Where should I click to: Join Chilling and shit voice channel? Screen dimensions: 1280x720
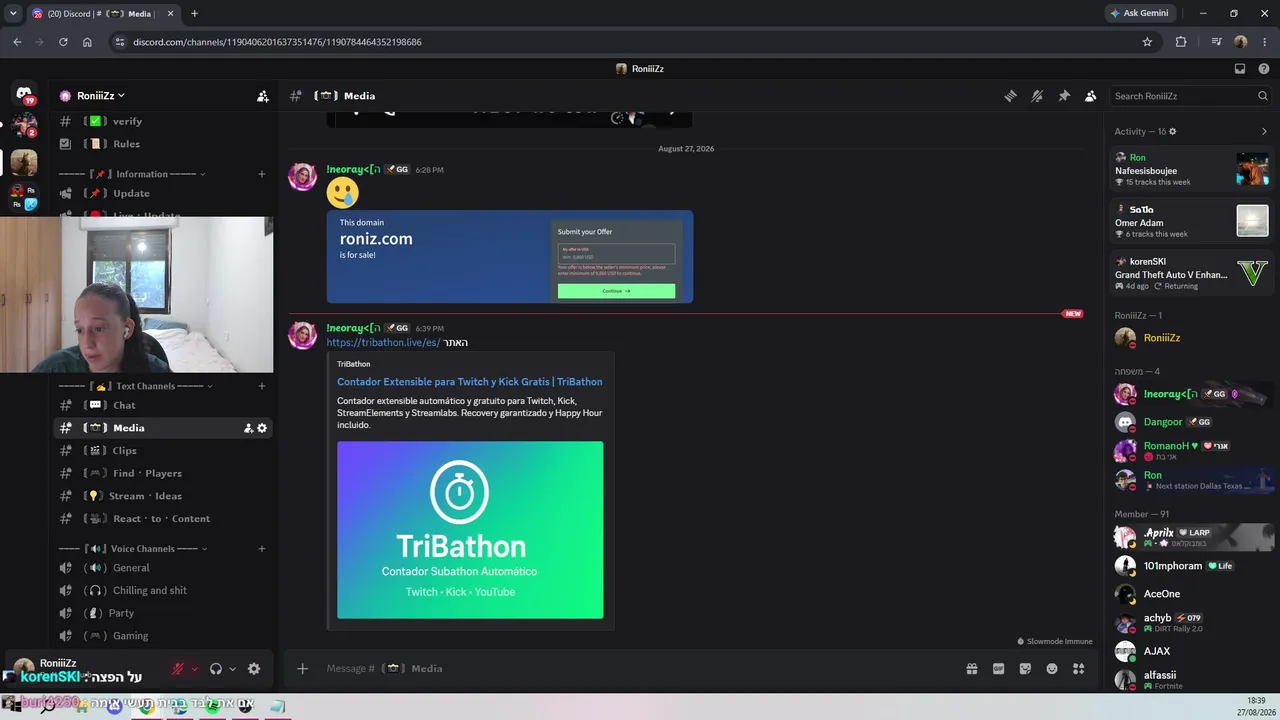pos(160,591)
